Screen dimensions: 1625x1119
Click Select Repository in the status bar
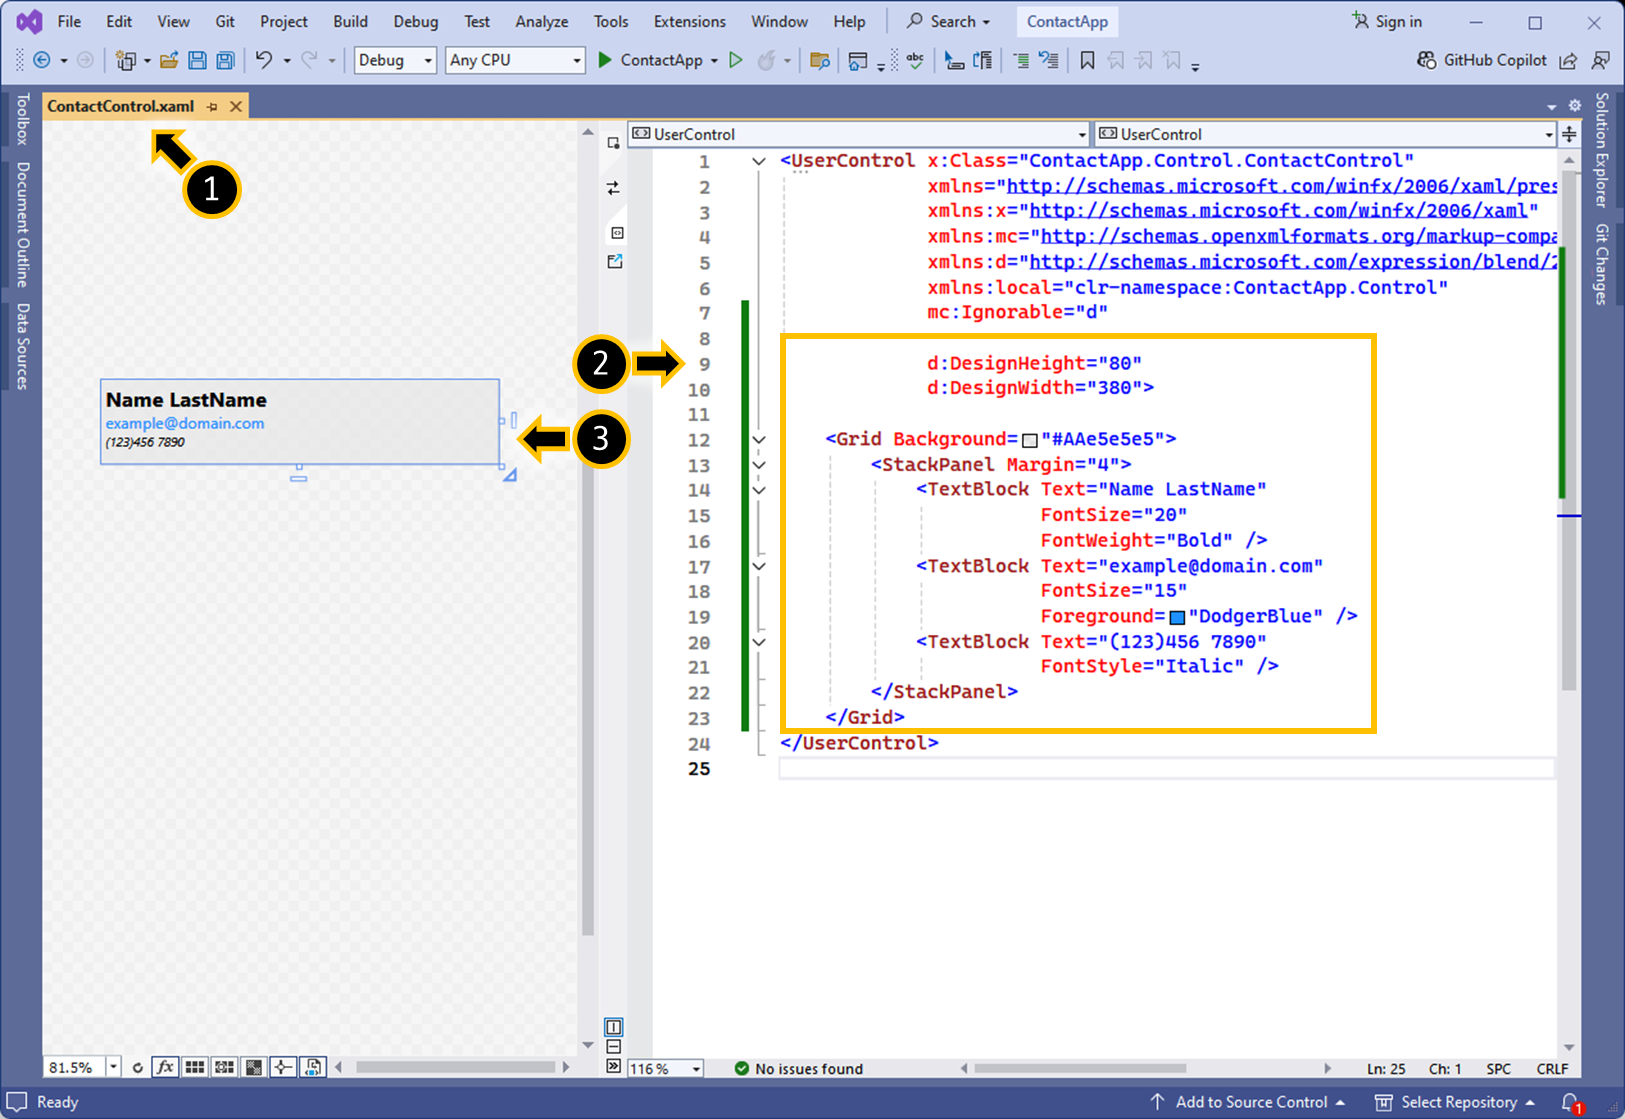coord(1455,1101)
